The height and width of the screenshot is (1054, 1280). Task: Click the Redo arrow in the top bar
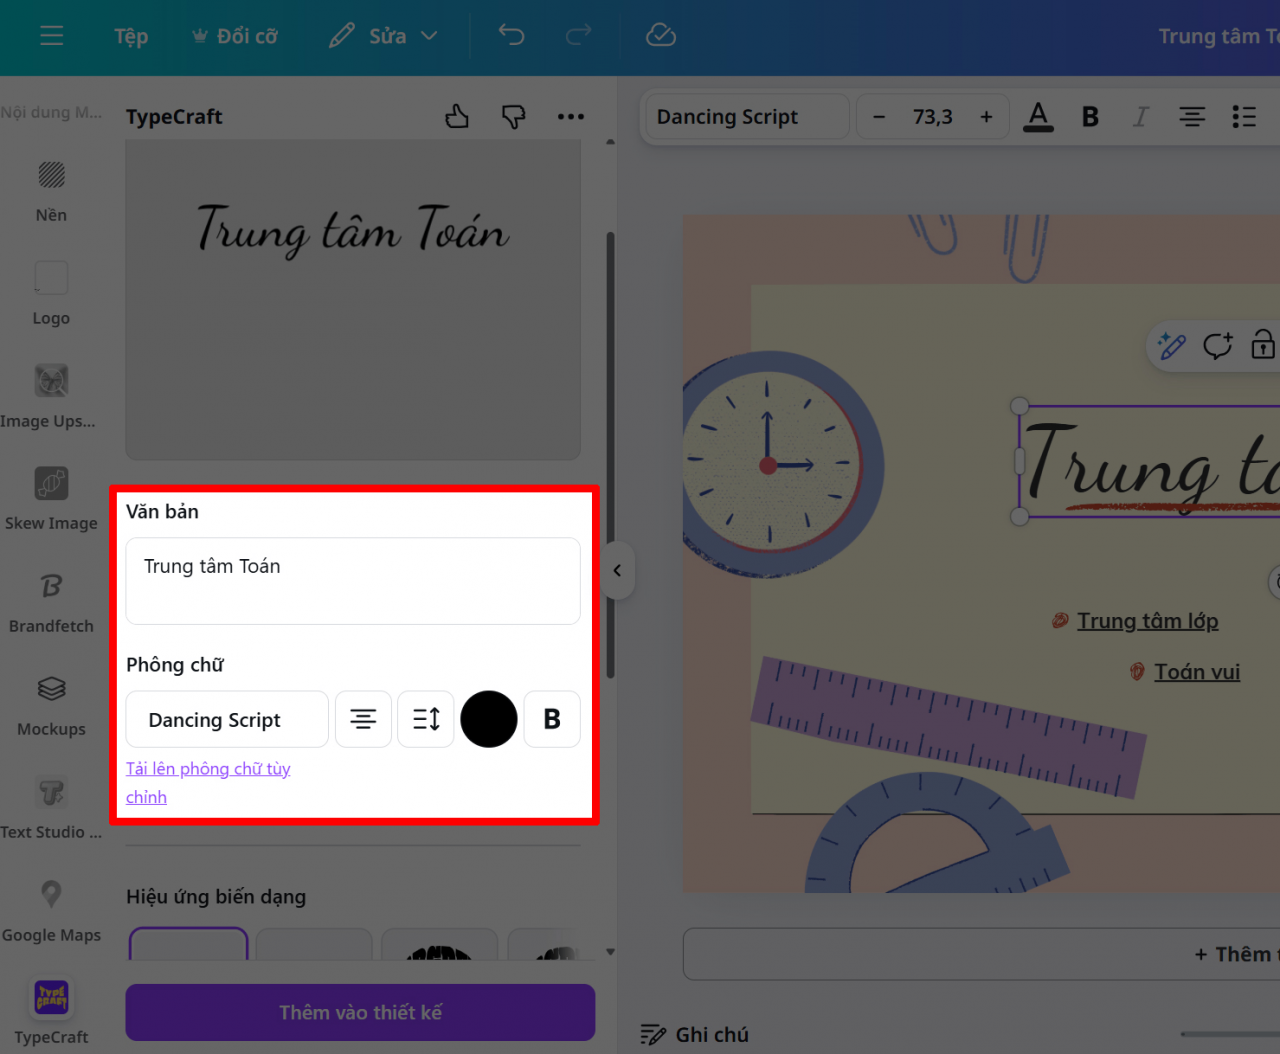click(578, 35)
